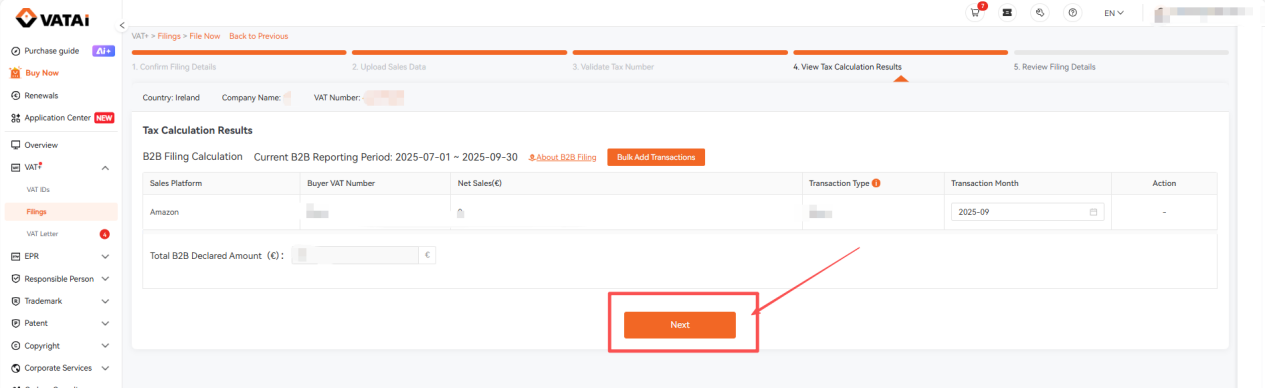Expand the Responsible Person section
This screenshot has width=1265, height=388.
point(105,279)
